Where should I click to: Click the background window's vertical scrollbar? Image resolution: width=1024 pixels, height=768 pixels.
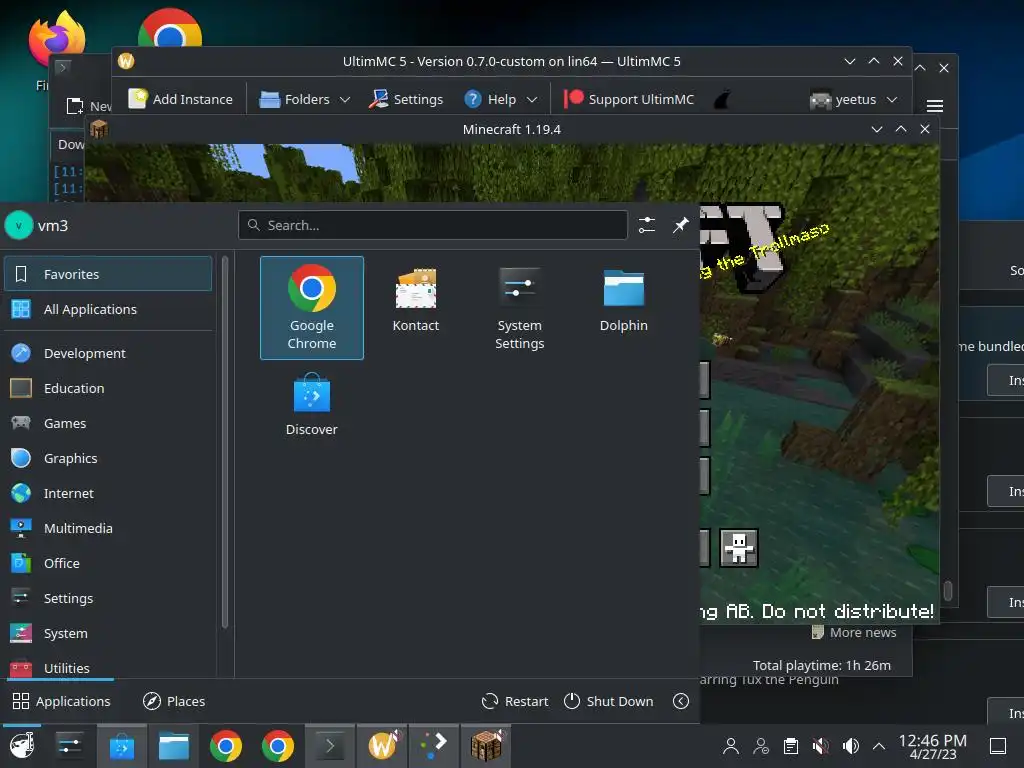coord(948,590)
